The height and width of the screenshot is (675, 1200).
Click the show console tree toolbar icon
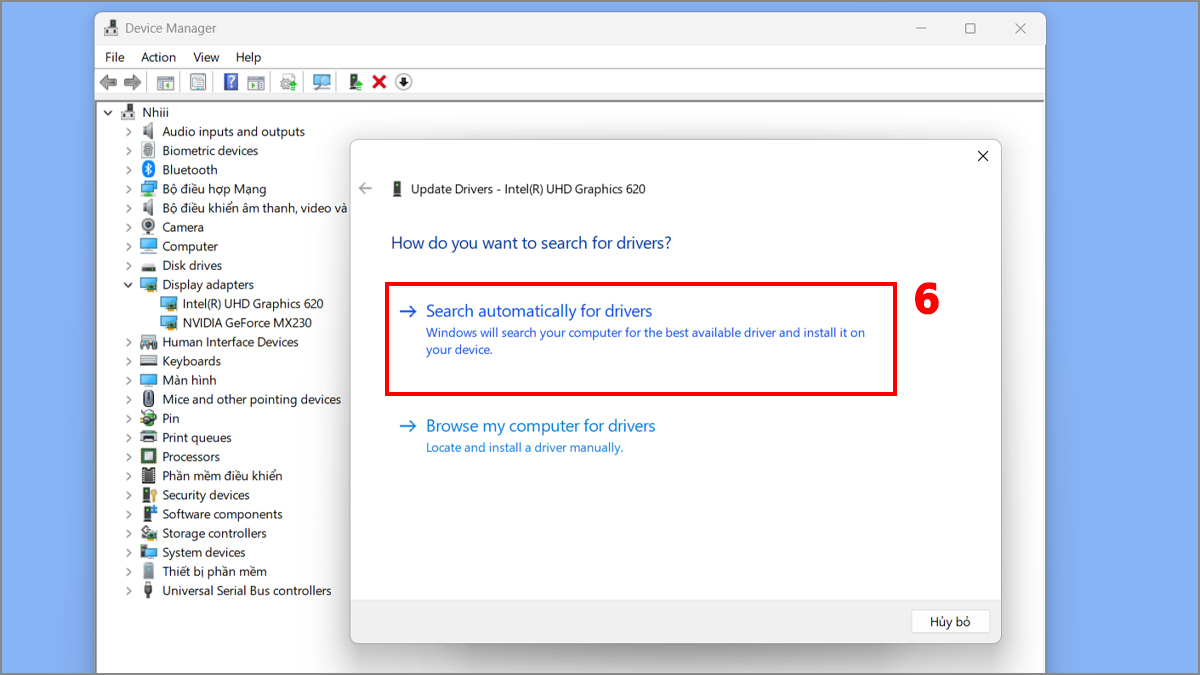165,82
